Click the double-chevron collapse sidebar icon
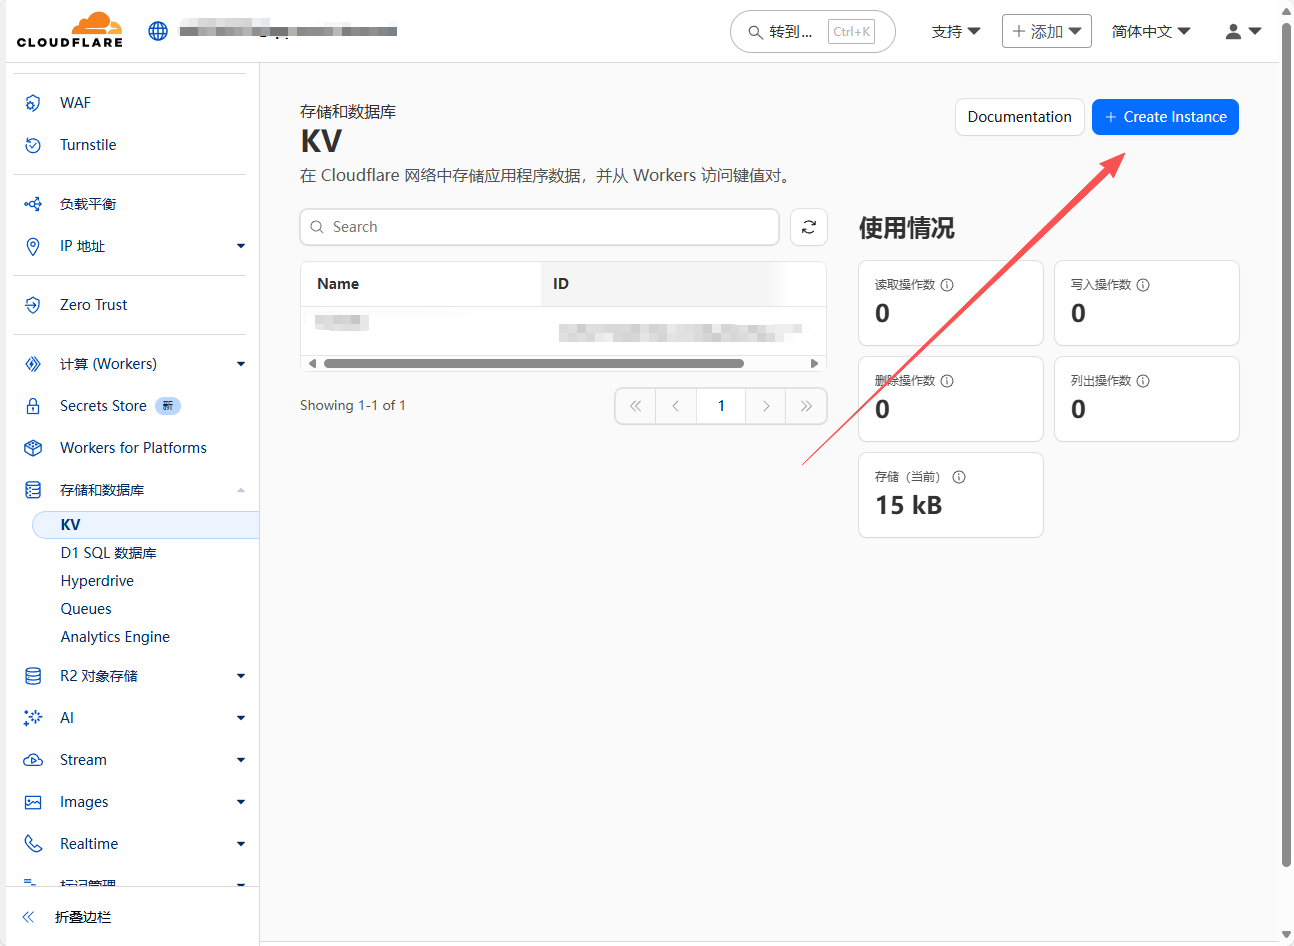The width and height of the screenshot is (1294, 946). 28,917
